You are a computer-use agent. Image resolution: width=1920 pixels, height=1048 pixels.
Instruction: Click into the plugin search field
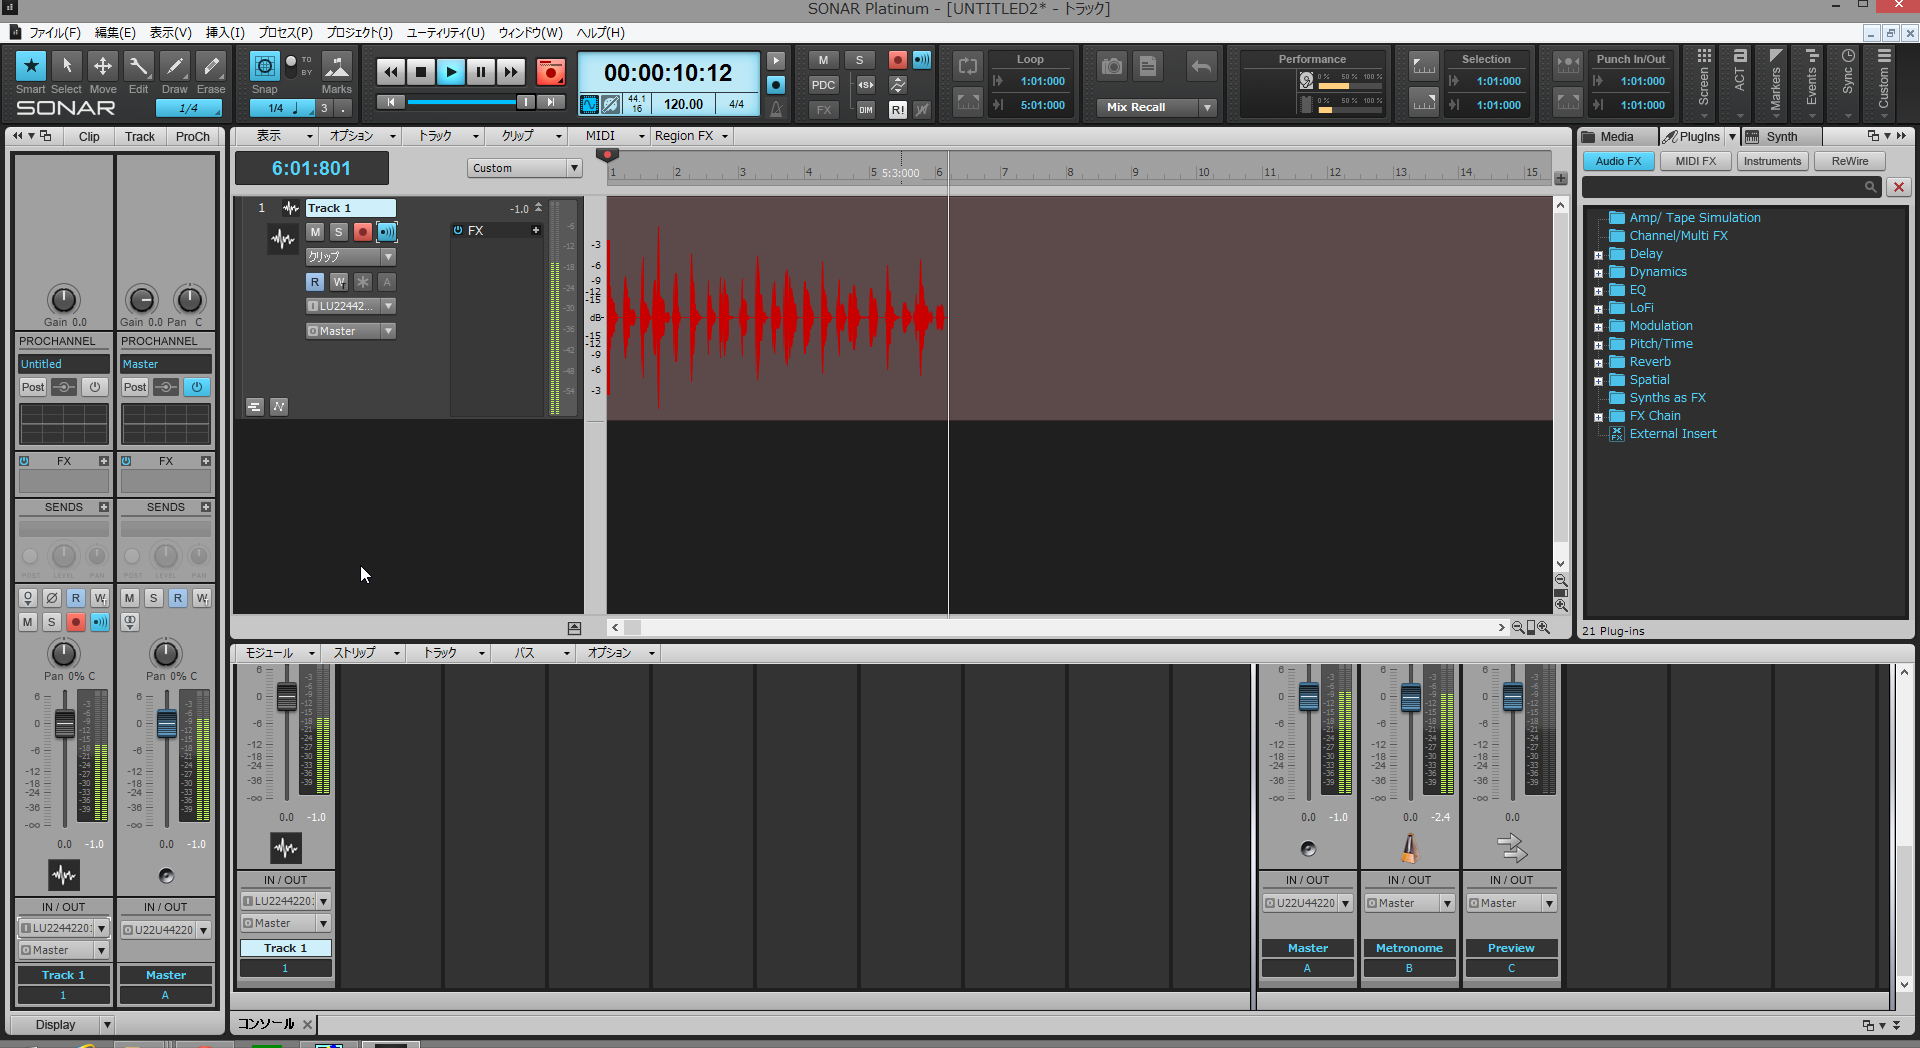(x=1729, y=187)
